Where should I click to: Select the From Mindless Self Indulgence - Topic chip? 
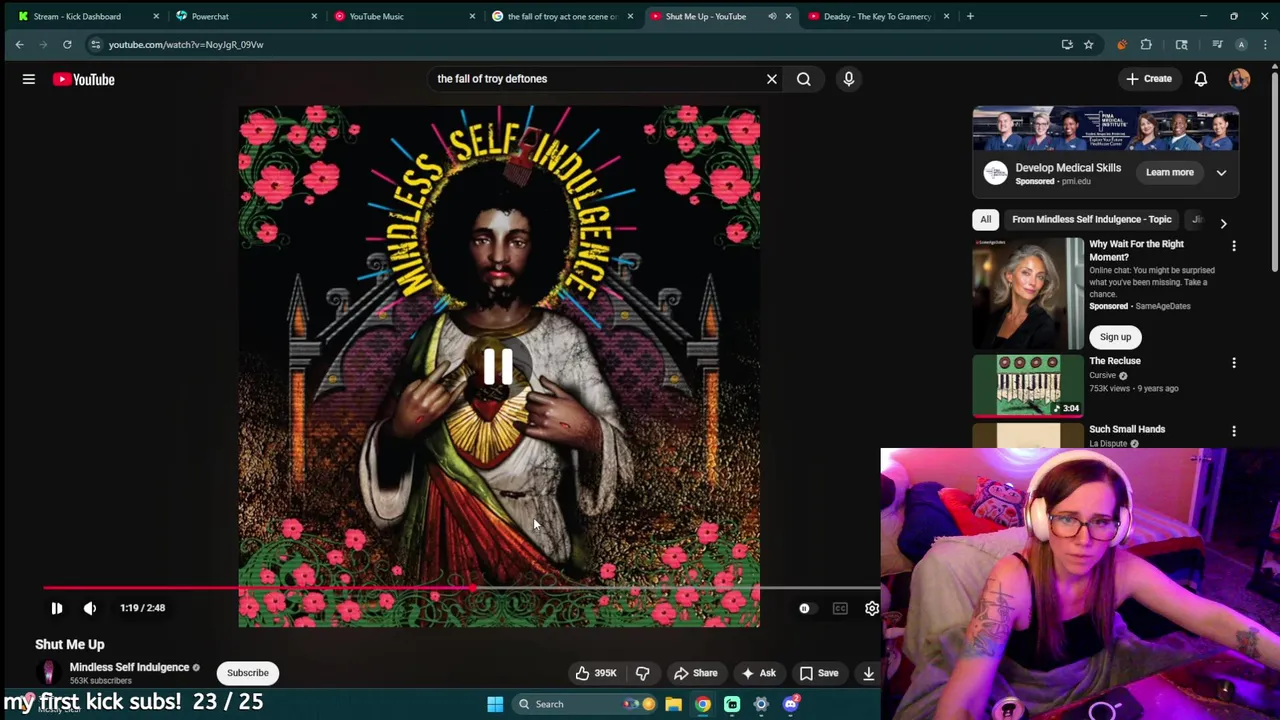pyautogui.click(x=1091, y=219)
